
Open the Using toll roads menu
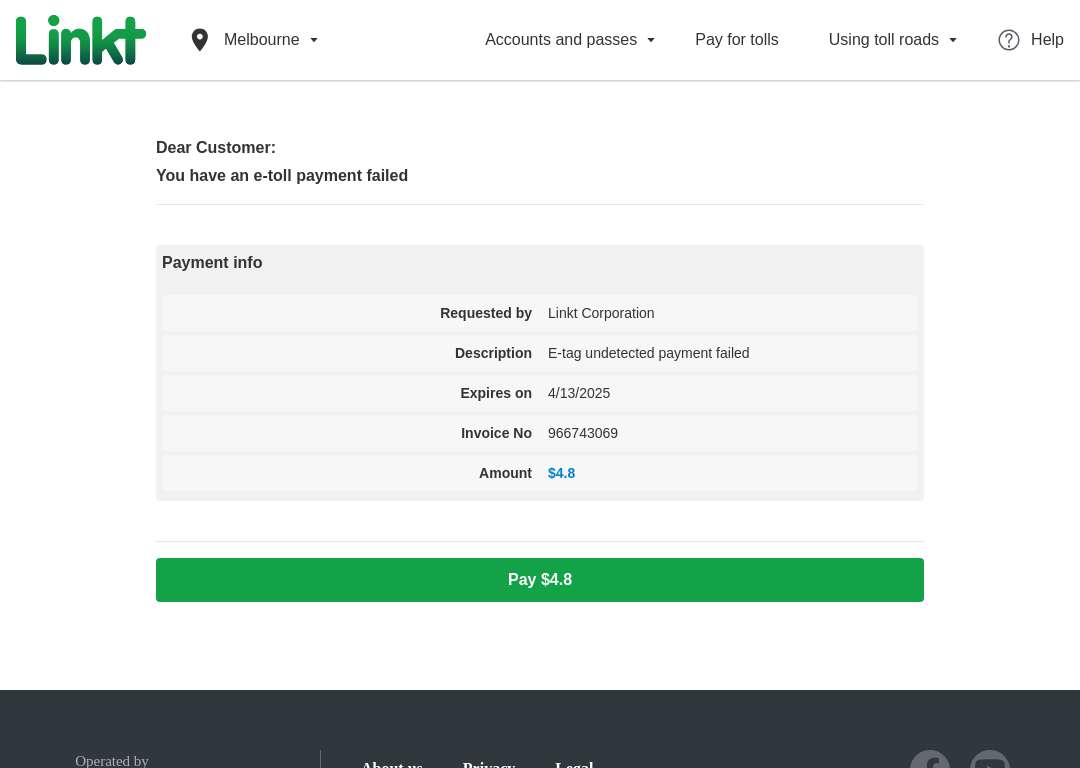[x=883, y=40]
